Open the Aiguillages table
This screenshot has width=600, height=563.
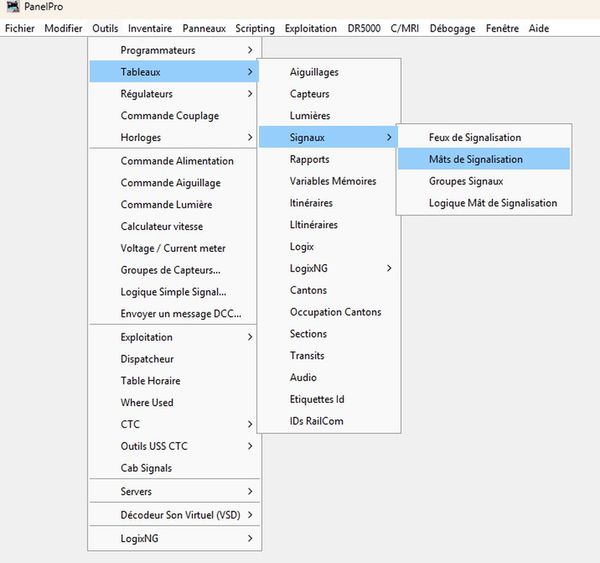tap(314, 72)
